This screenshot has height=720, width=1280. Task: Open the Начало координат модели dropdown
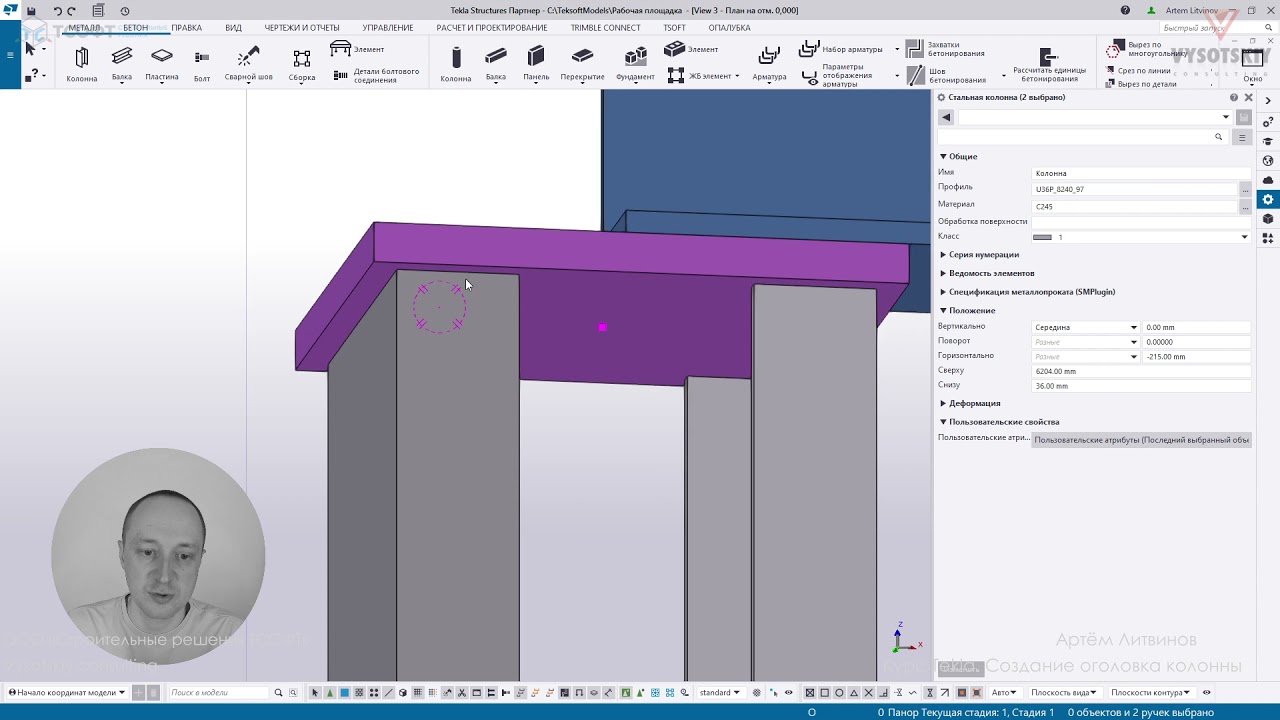[67, 692]
